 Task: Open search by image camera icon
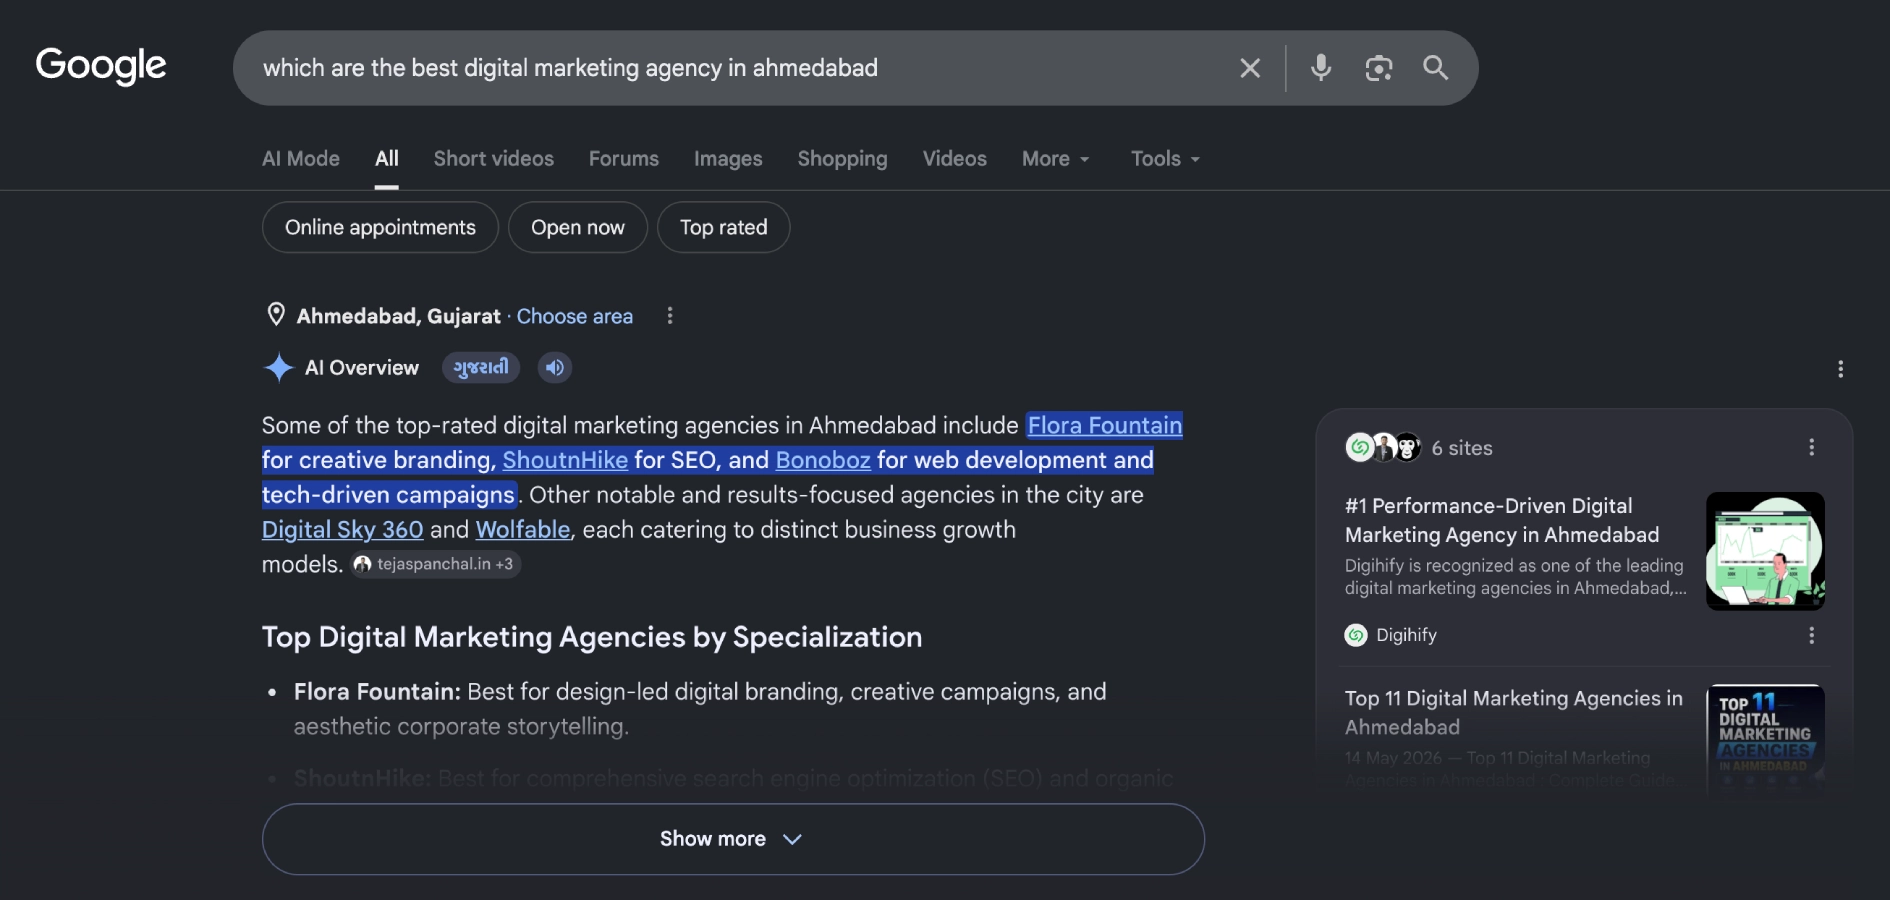point(1379,68)
